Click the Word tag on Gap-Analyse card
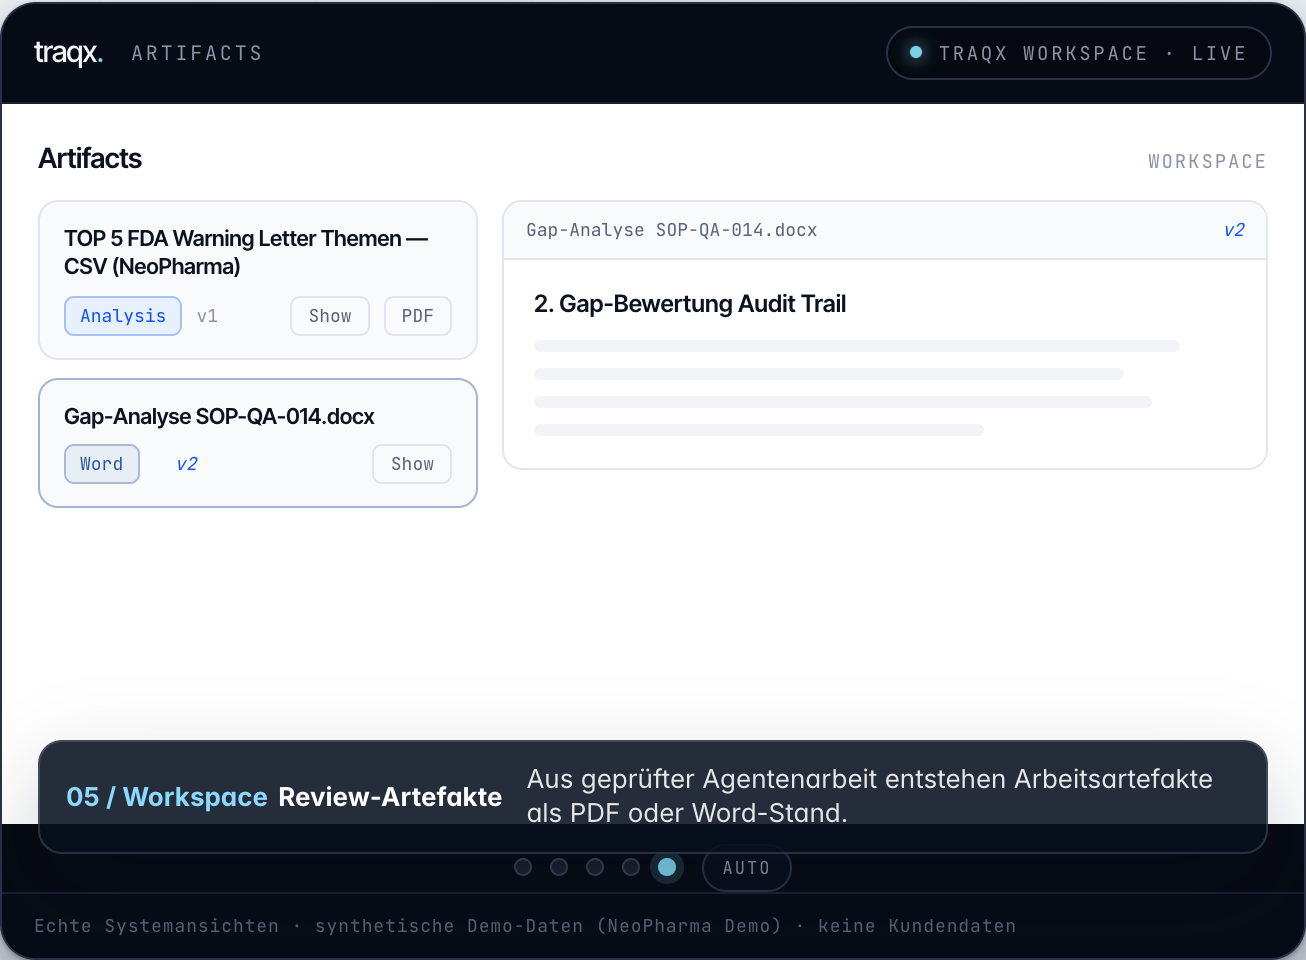The width and height of the screenshot is (1306, 960). 102,464
